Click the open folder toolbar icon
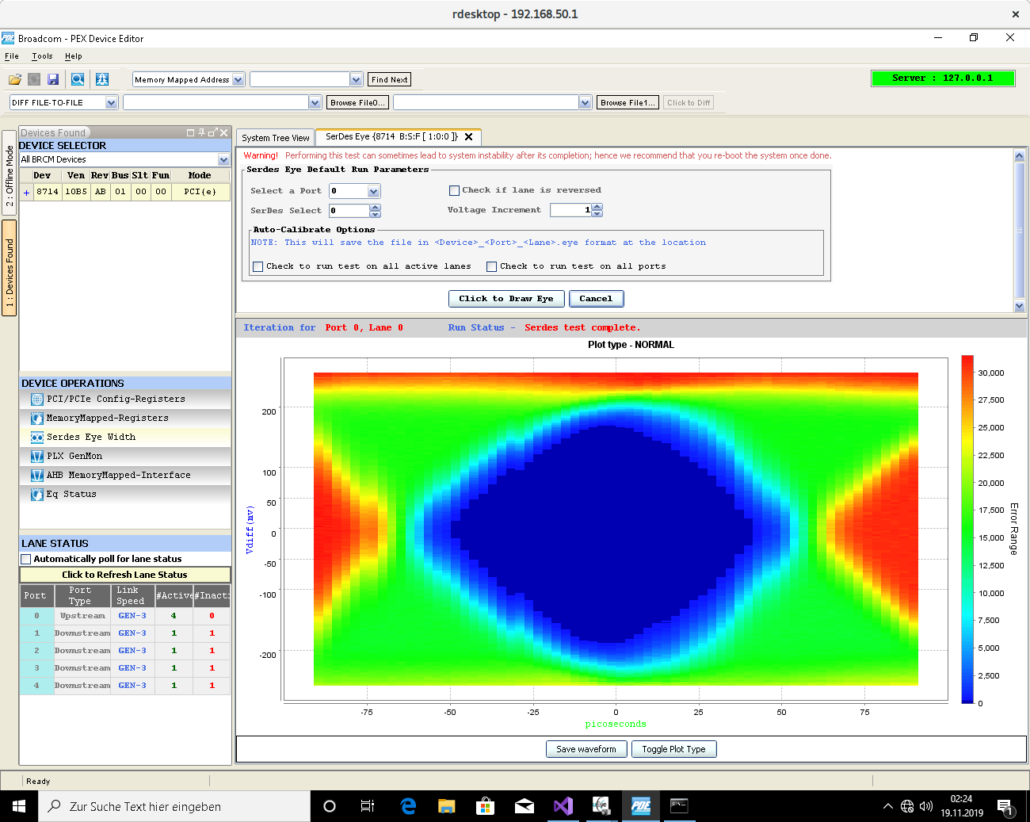1030x822 pixels. 15,79
